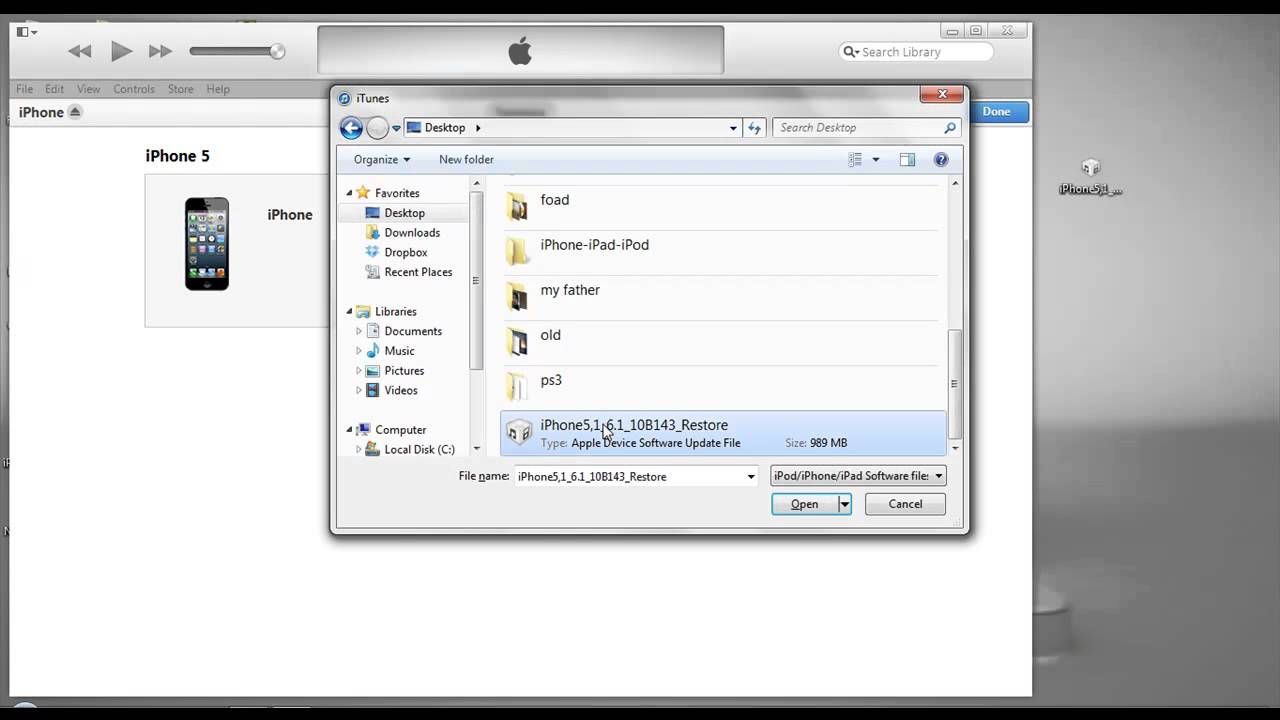Select the my father folder
This screenshot has height=720, width=1280.
(723, 298)
